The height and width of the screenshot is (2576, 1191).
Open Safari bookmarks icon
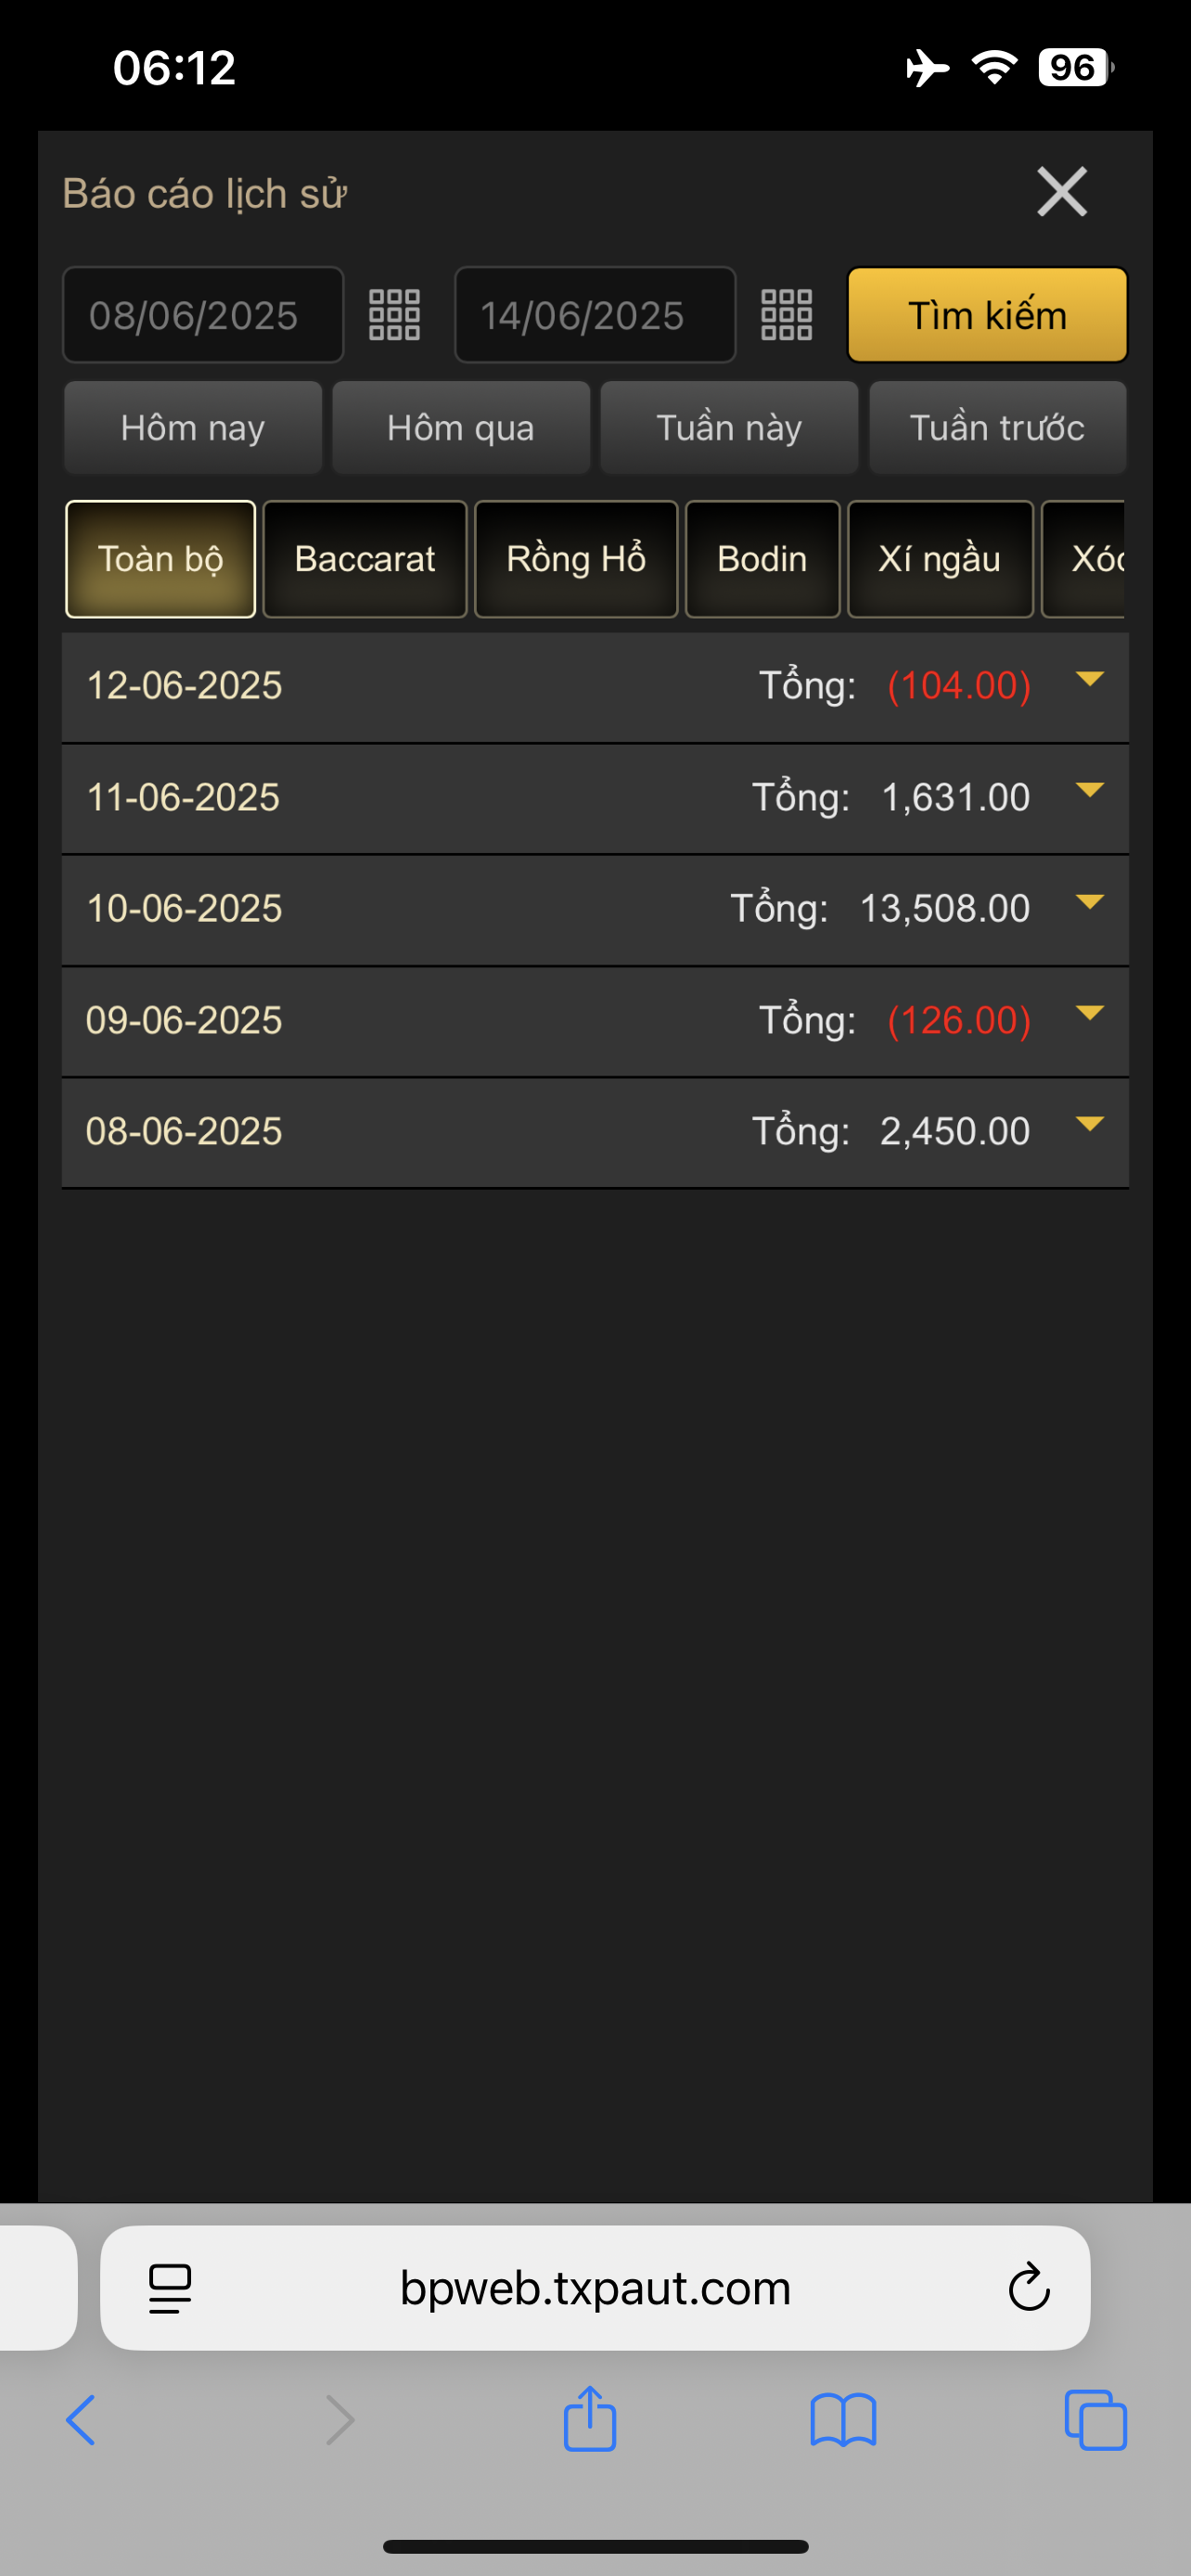click(843, 2420)
